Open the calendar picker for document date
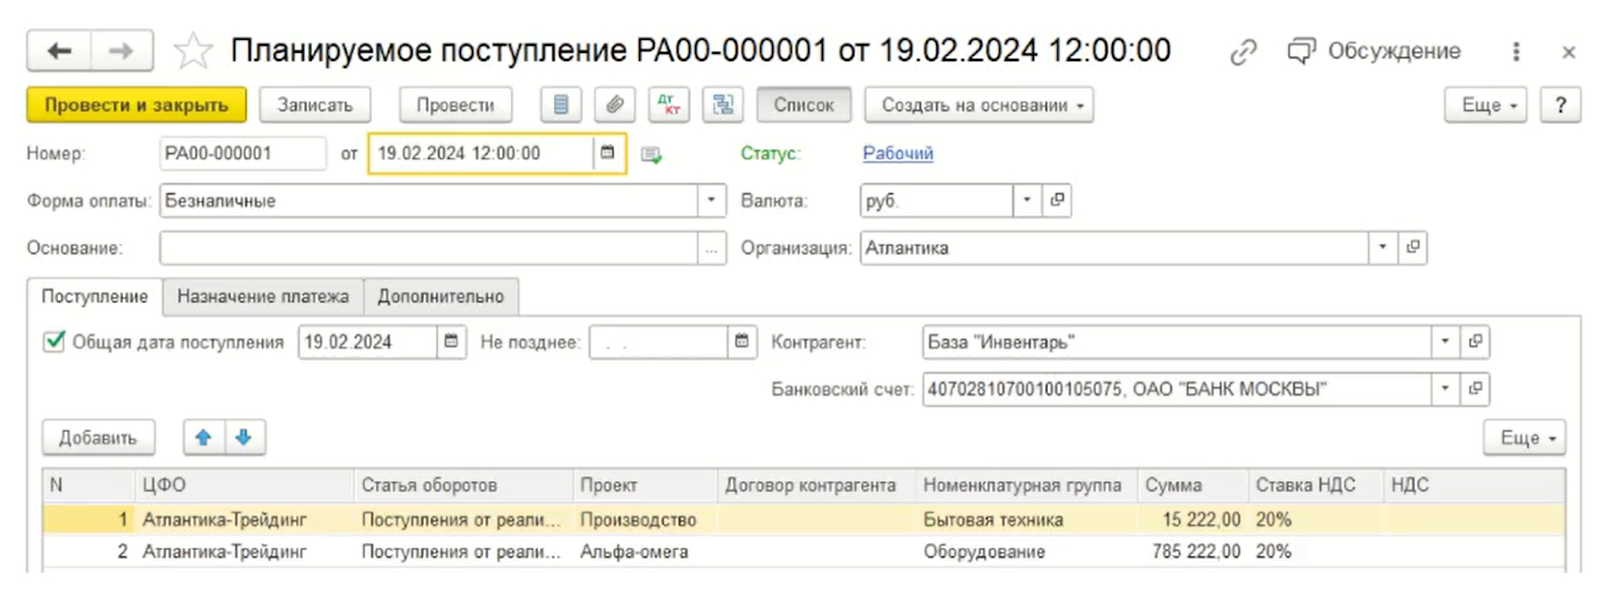The height and width of the screenshot is (602, 1600). coord(607,154)
